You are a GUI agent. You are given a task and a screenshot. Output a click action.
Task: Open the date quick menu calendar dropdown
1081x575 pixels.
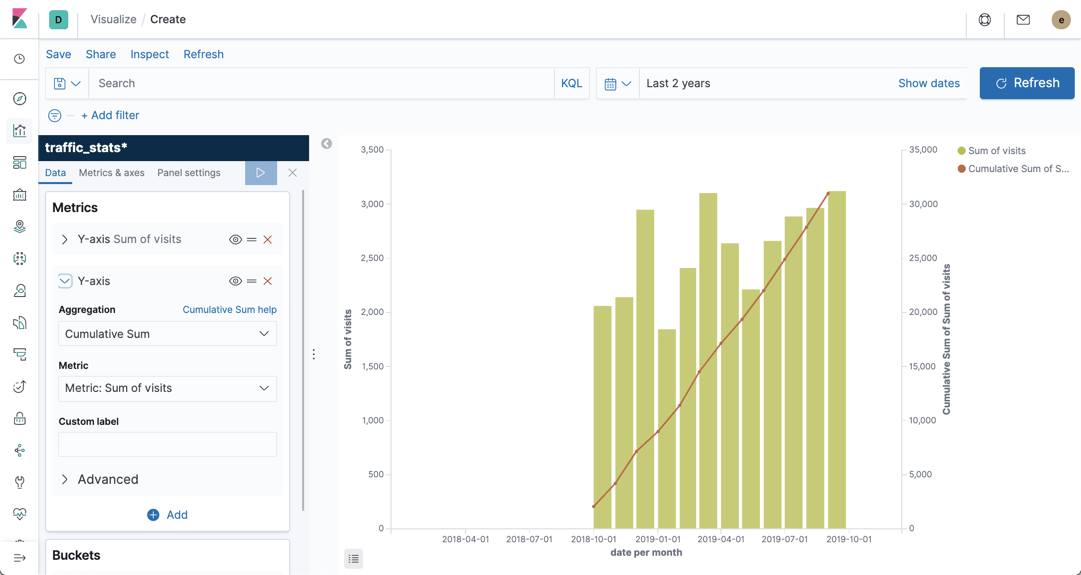pos(618,83)
